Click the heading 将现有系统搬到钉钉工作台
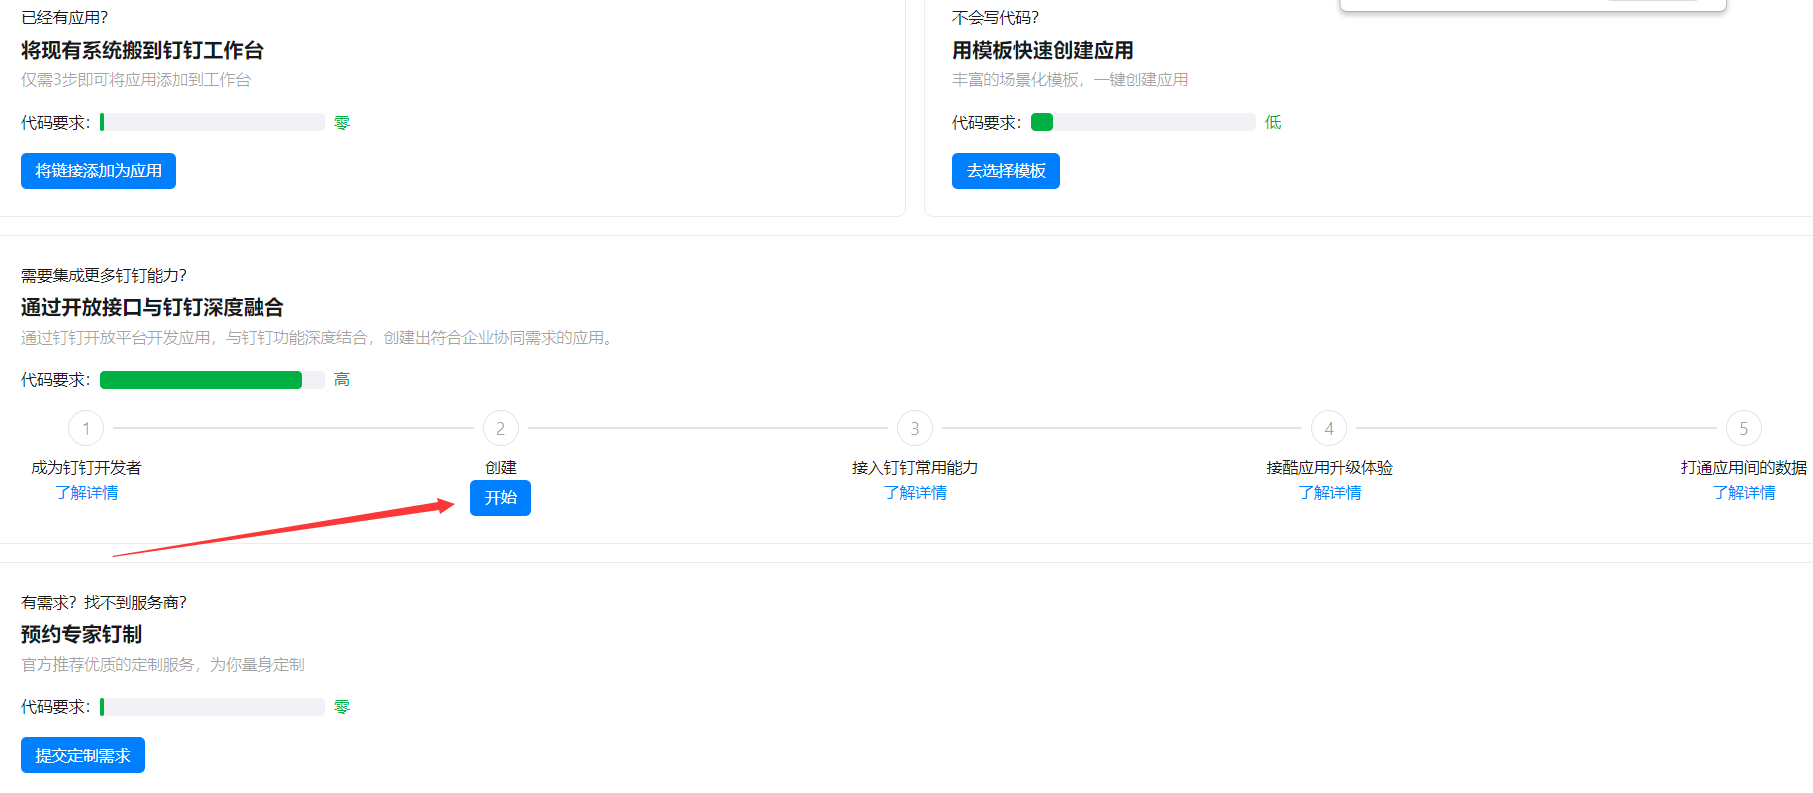This screenshot has width=1813, height=793. tap(142, 50)
